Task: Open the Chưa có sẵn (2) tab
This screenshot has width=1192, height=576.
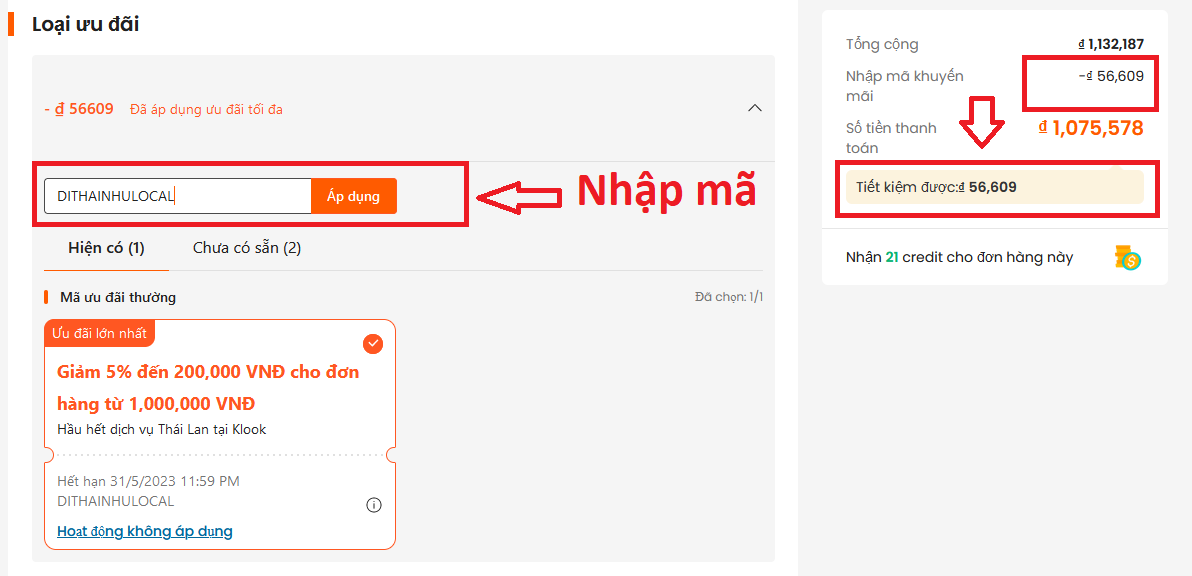Action: click(247, 248)
